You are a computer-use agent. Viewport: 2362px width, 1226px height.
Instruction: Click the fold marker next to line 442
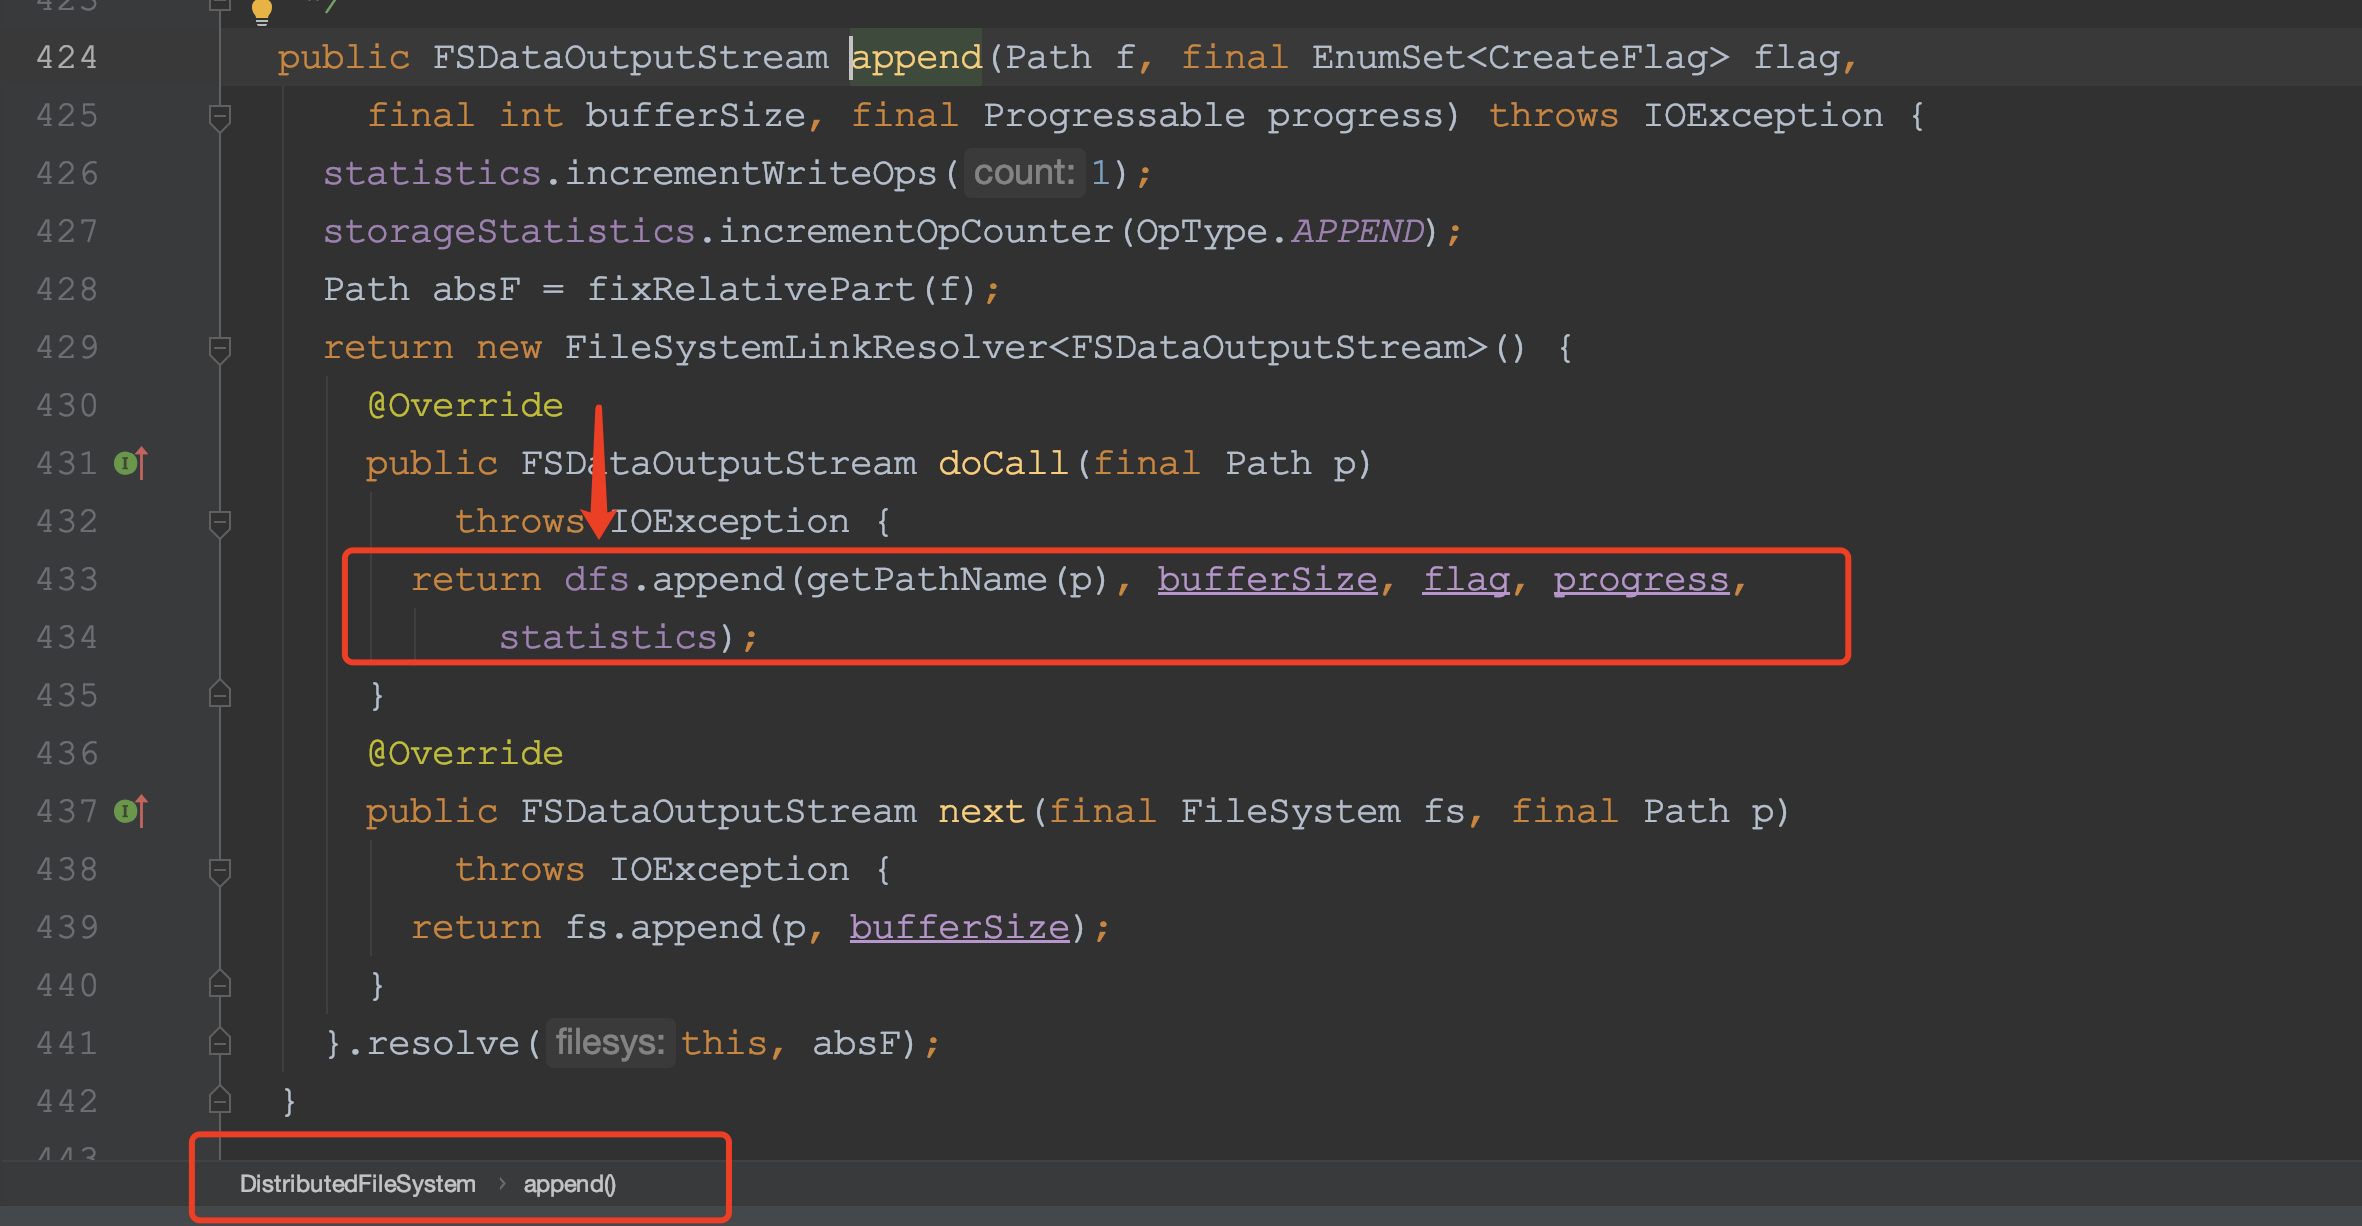click(x=219, y=1100)
